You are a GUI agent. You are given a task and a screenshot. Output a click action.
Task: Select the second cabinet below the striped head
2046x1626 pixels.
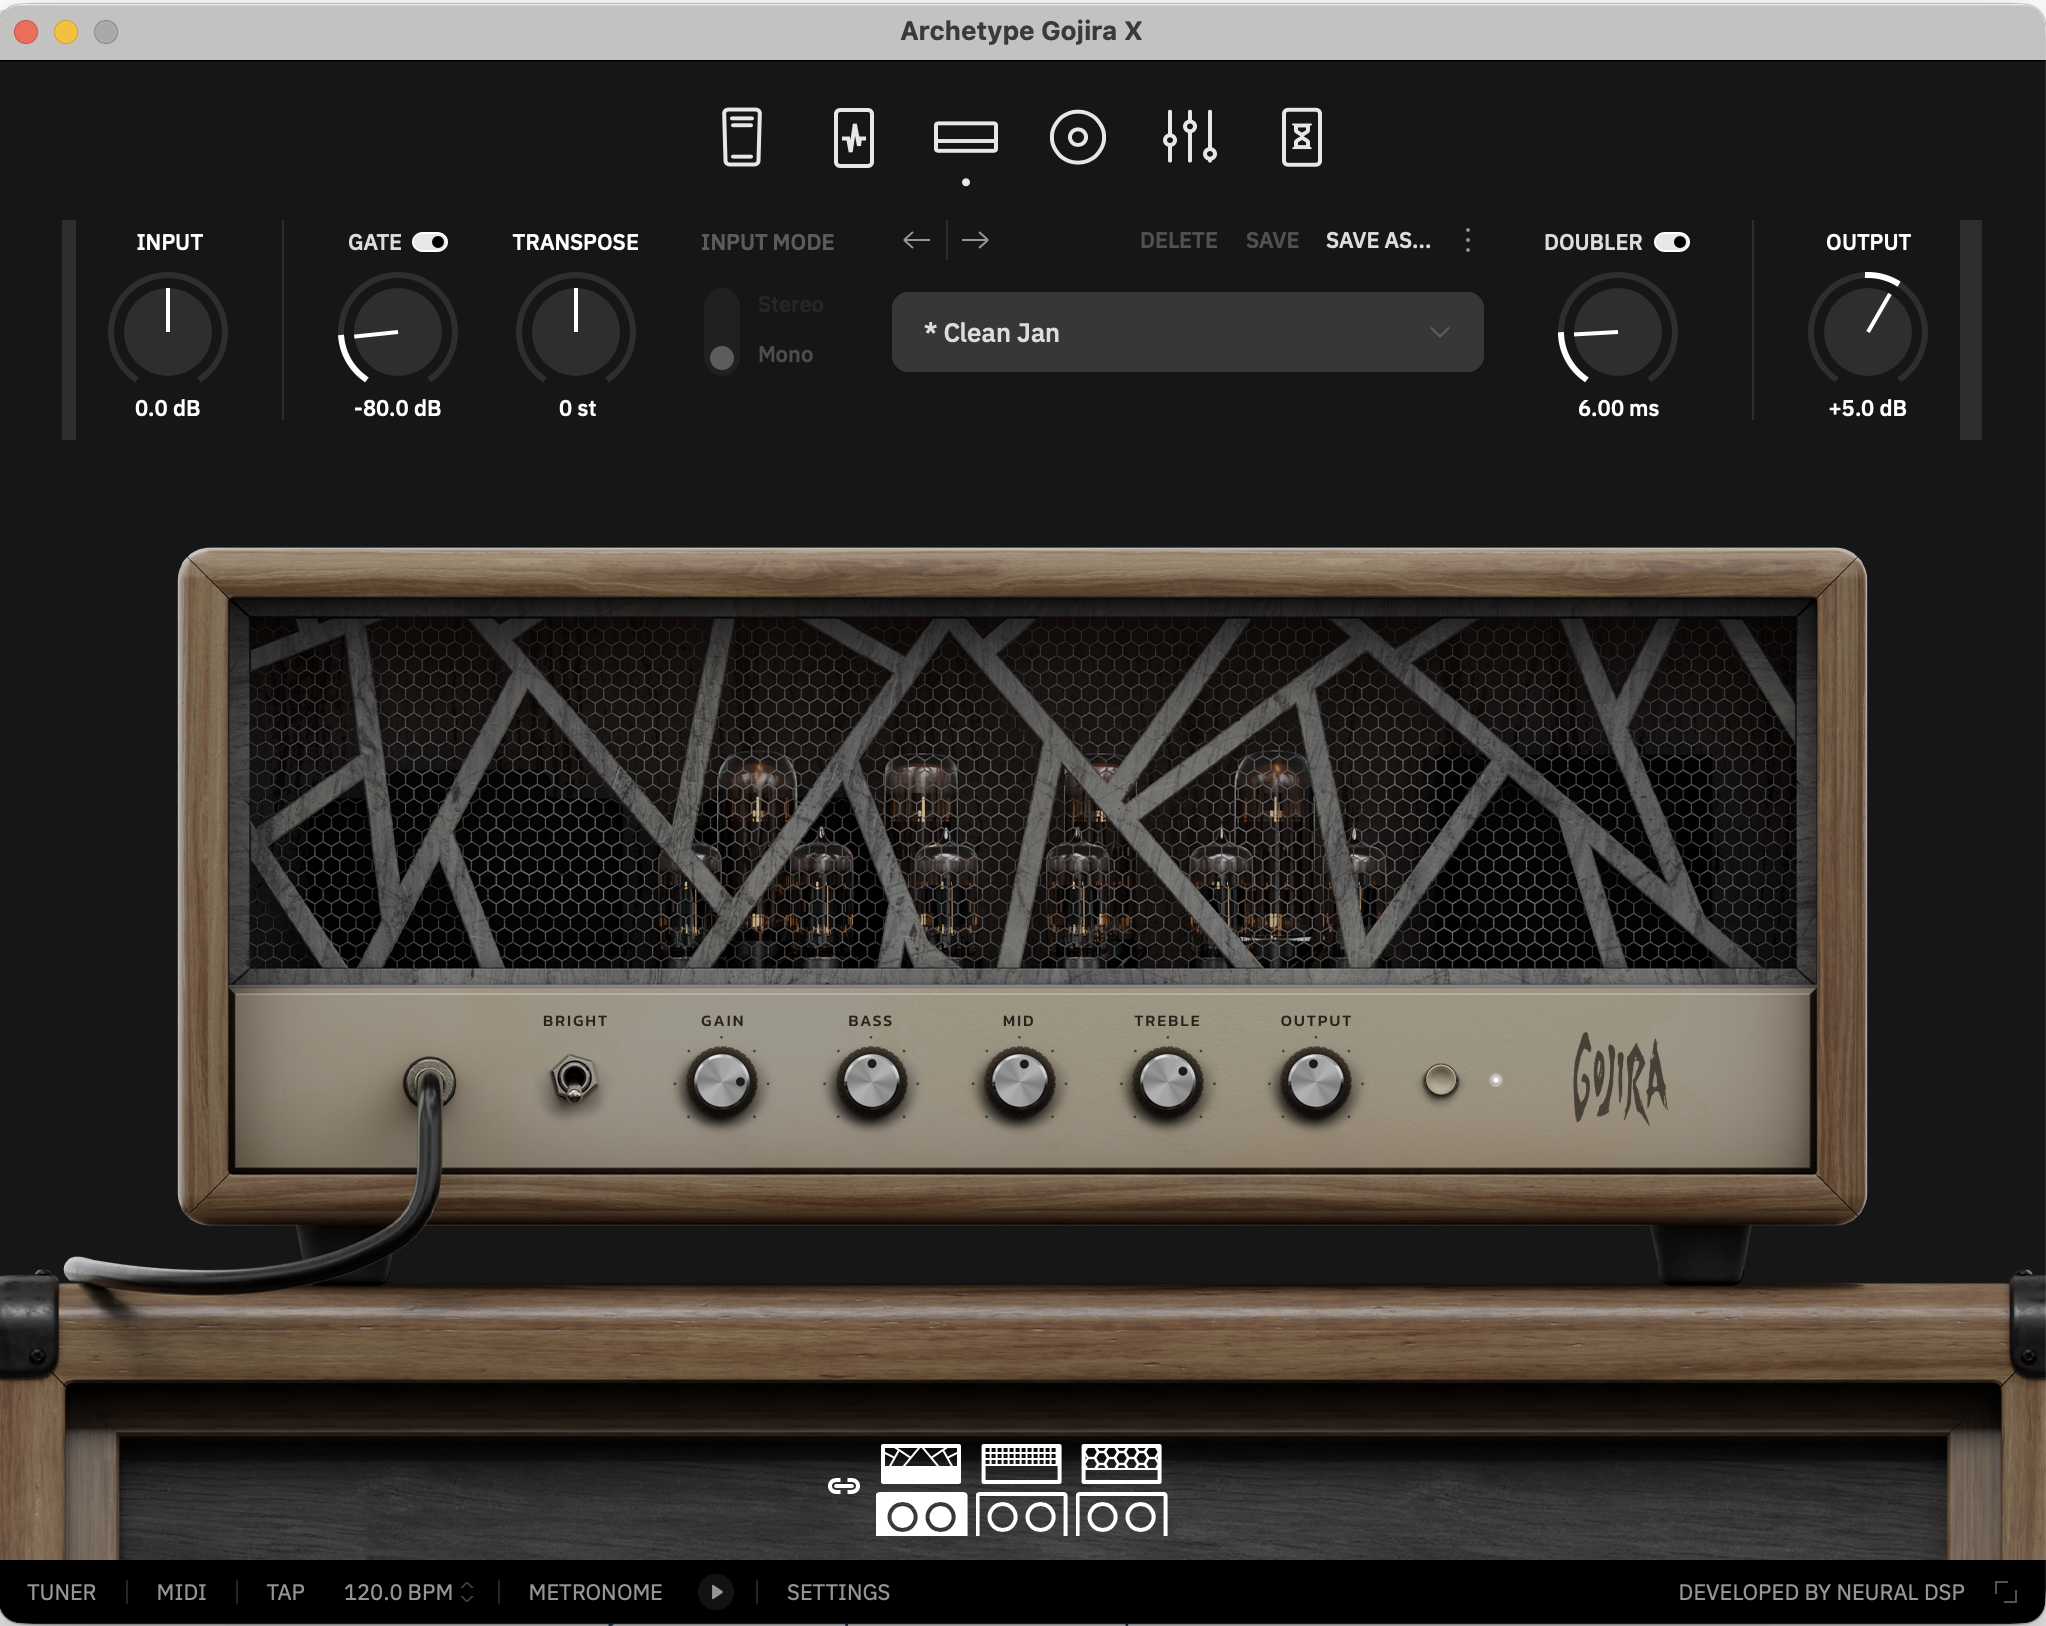click(x=1021, y=1515)
